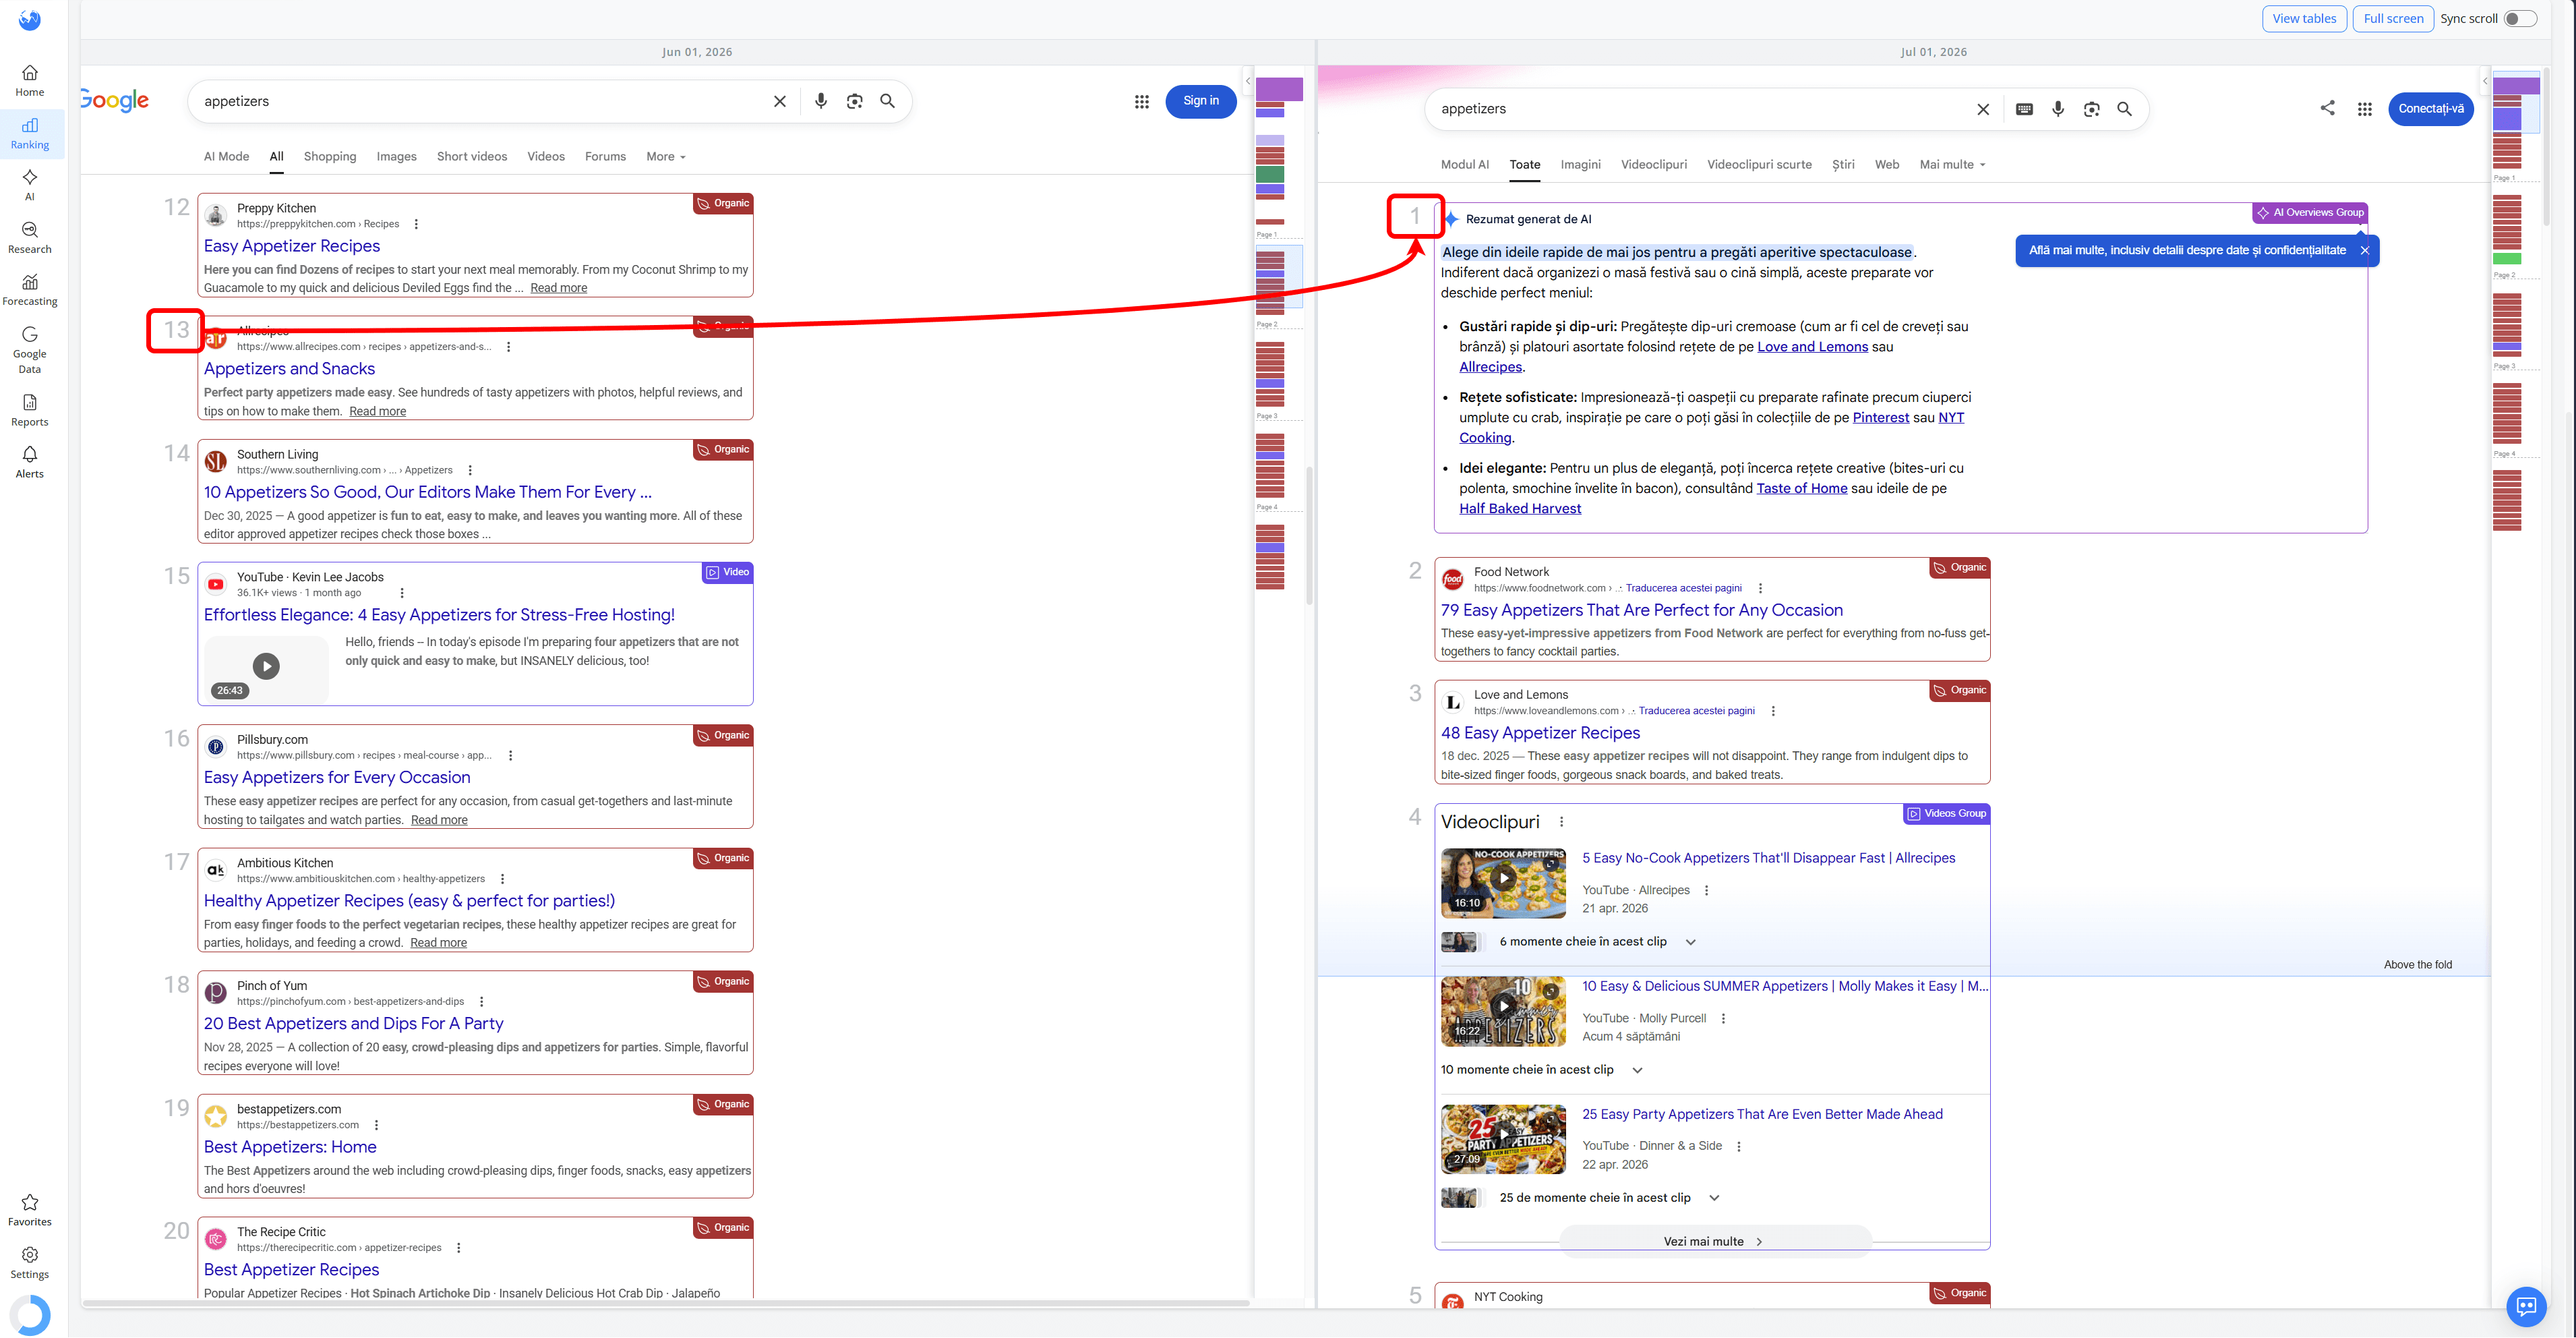Screen dimensions: 2576x1338
Task: Switch to the left Forums tab
Action: [605, 156]
